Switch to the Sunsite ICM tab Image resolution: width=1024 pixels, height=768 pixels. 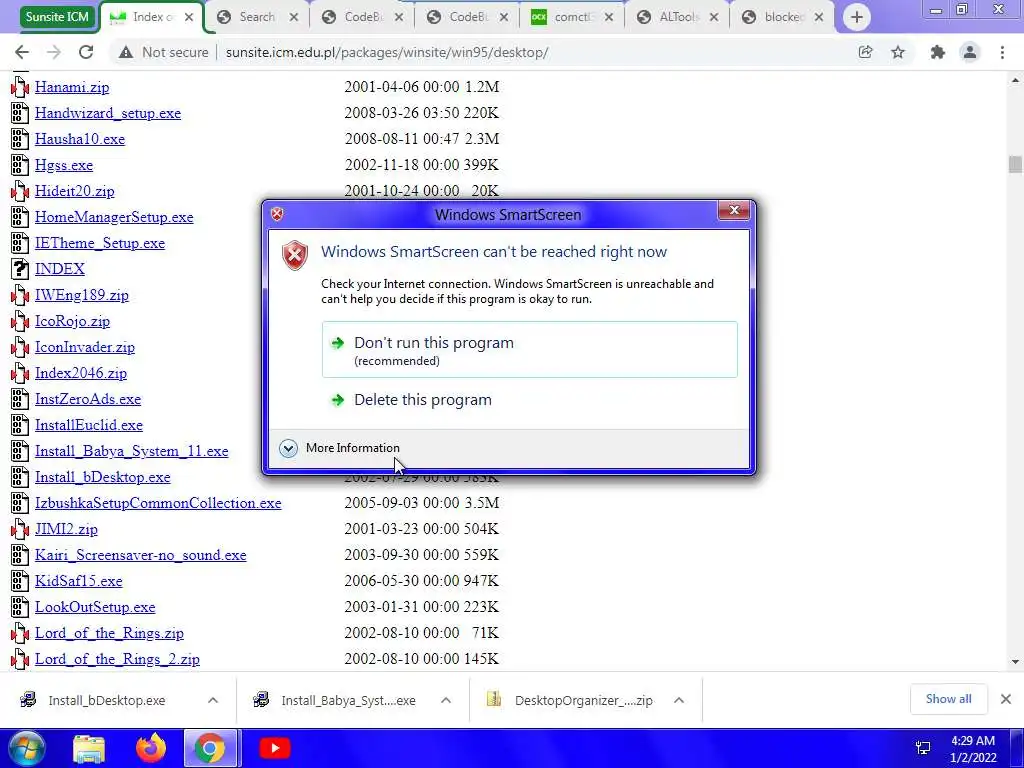point(57,17)
